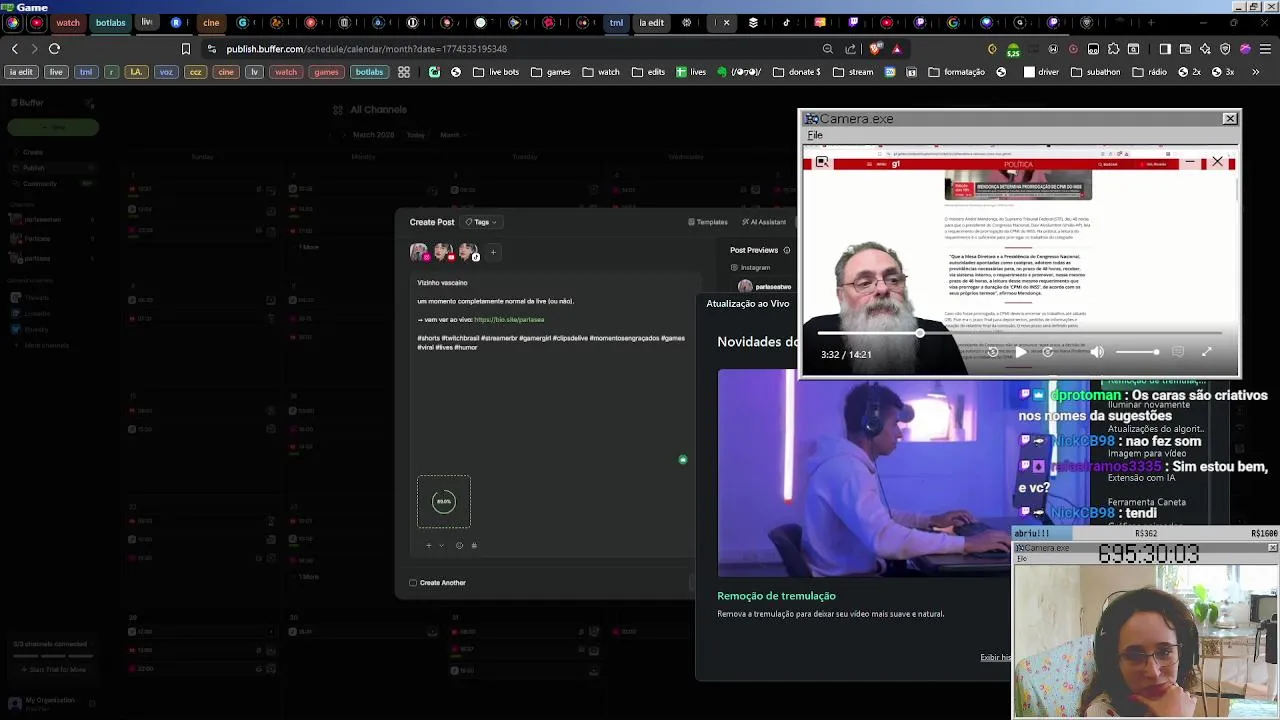Viewport: 1280px width, 720px height.
Task: Check the Create Another checkbox
Action: click(x=413, y=582)
